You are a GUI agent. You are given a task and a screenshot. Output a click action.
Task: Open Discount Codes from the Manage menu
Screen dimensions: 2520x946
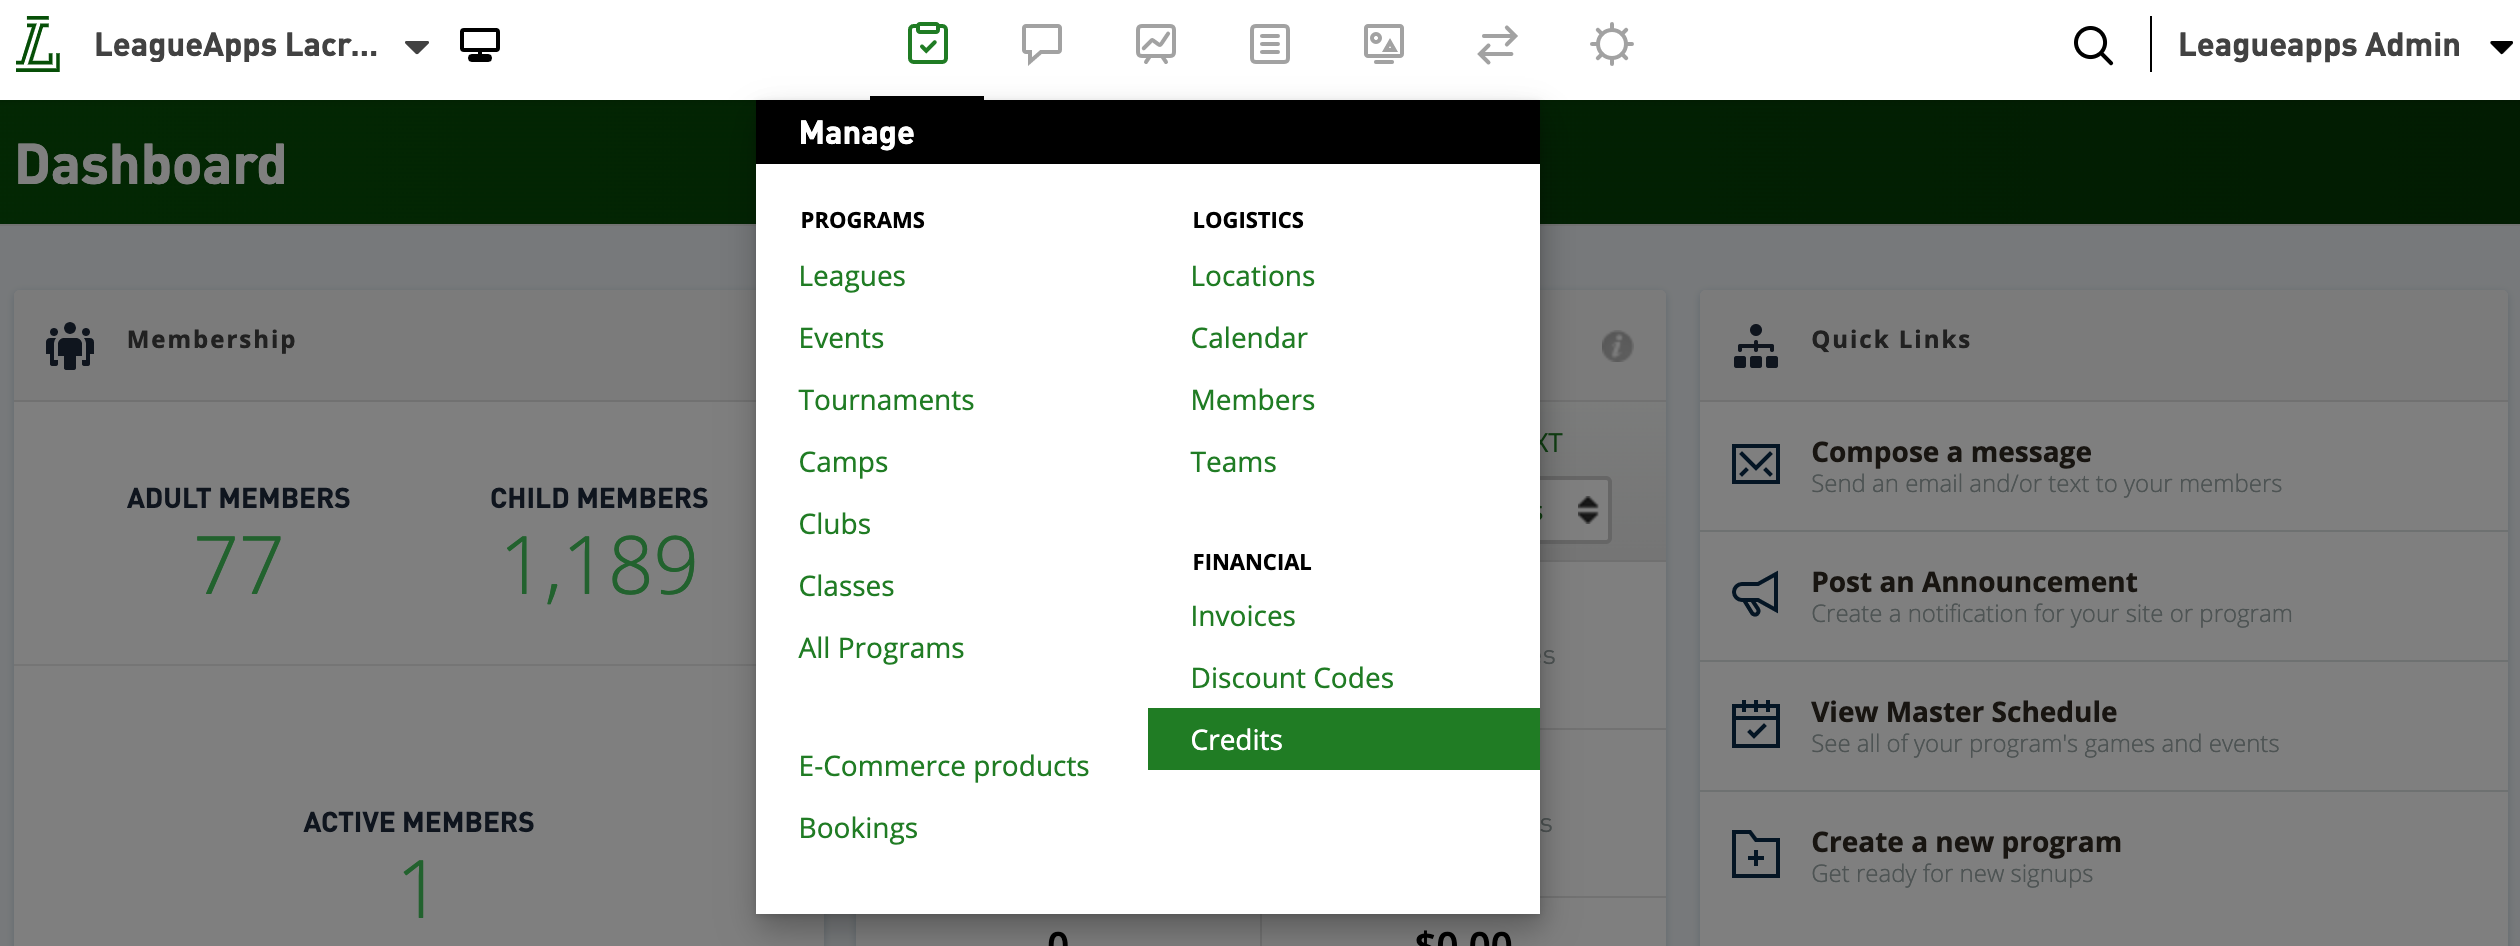1291,678
